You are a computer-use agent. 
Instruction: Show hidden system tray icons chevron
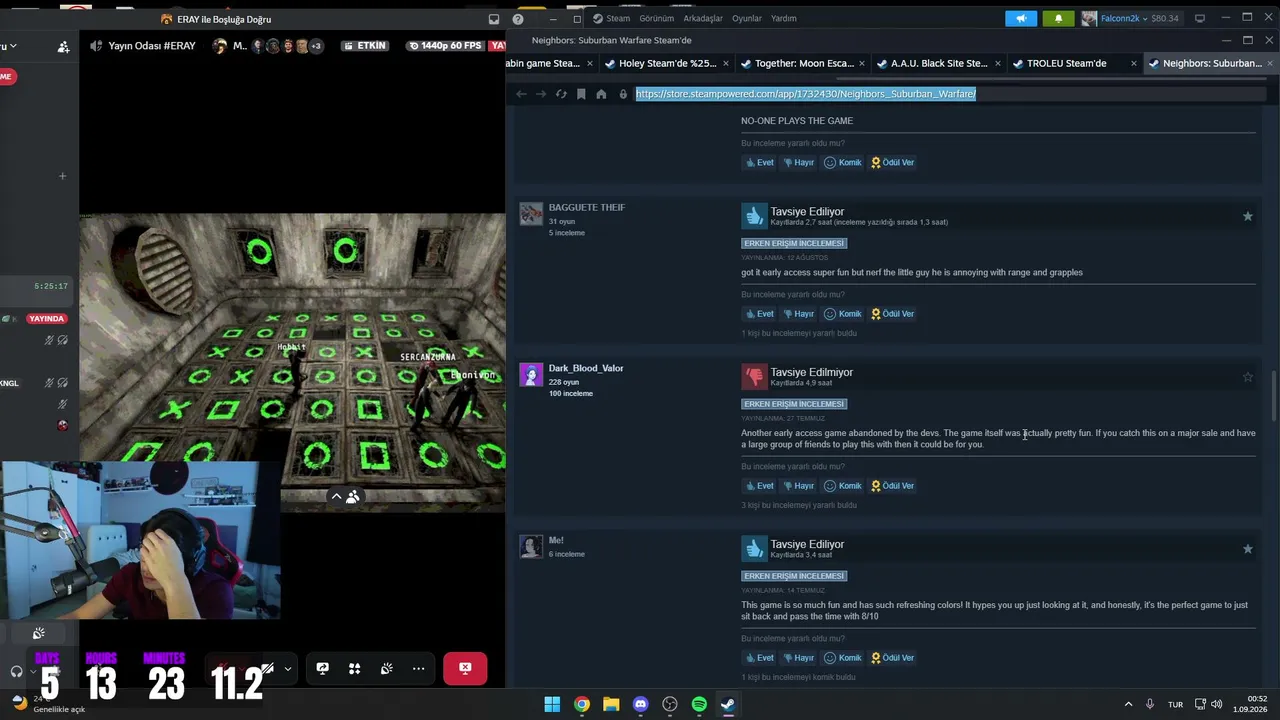click(x=1128, y=704)
